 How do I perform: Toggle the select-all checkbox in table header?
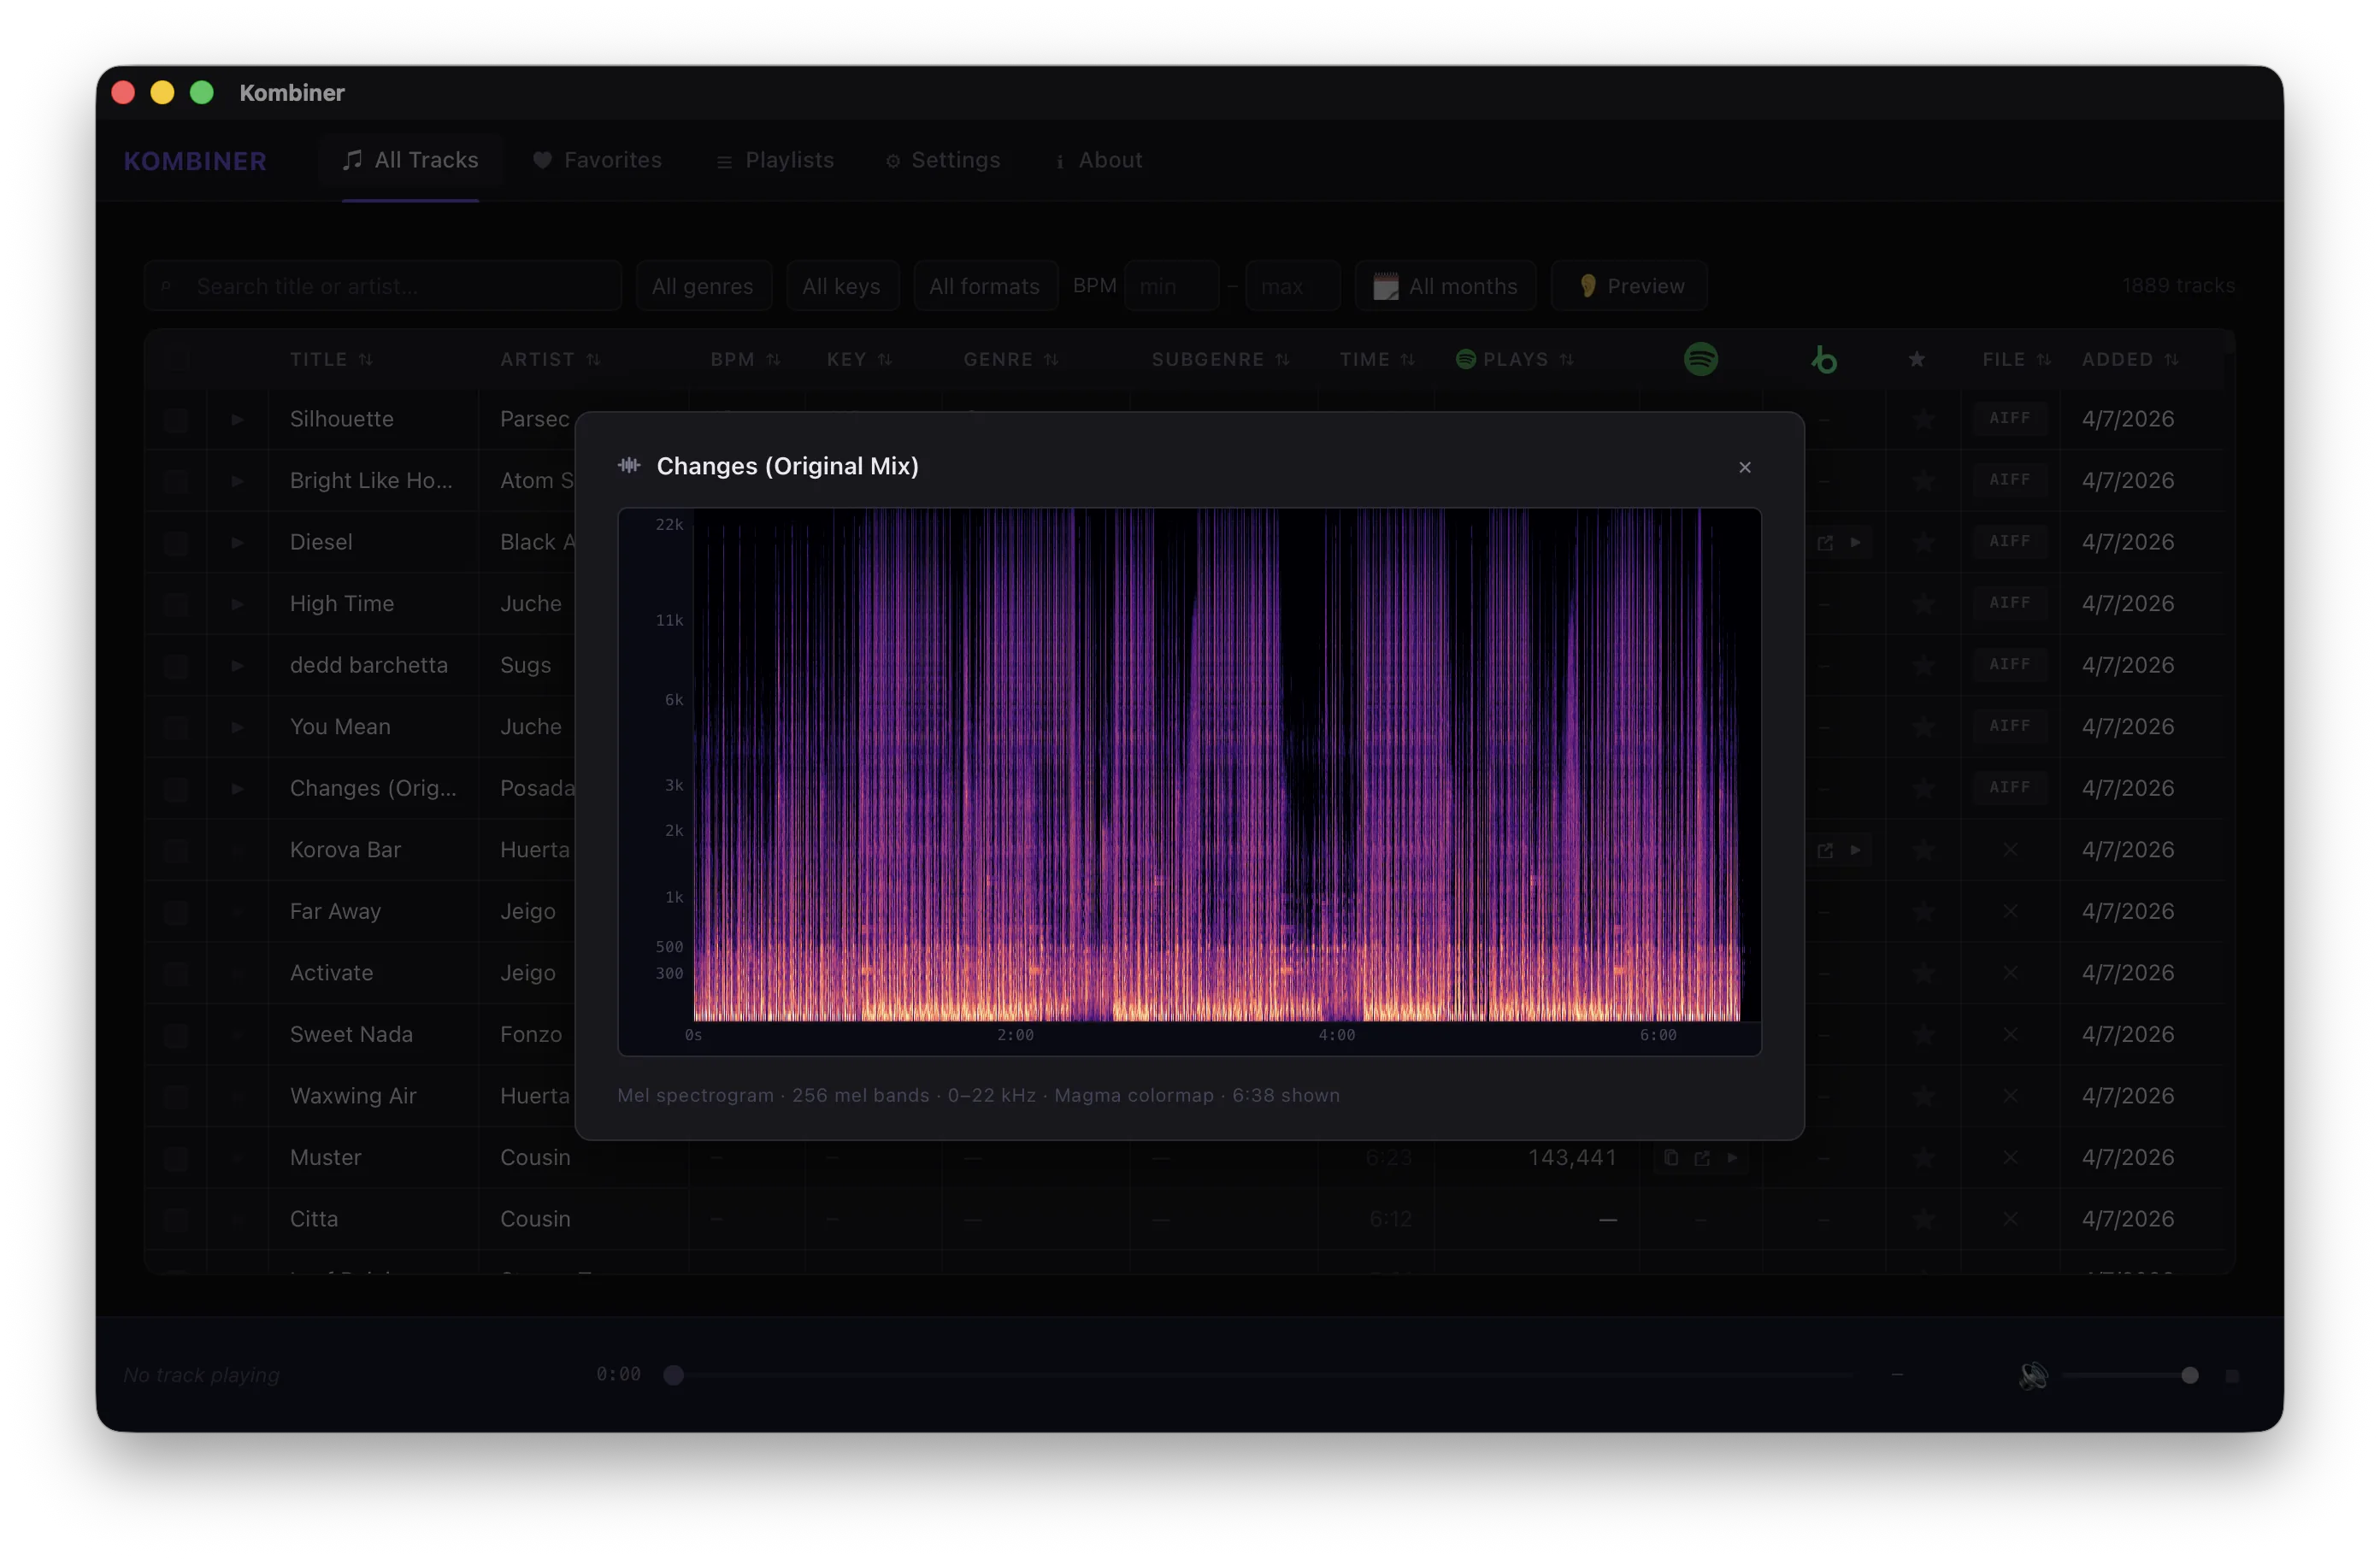point(177,359)
